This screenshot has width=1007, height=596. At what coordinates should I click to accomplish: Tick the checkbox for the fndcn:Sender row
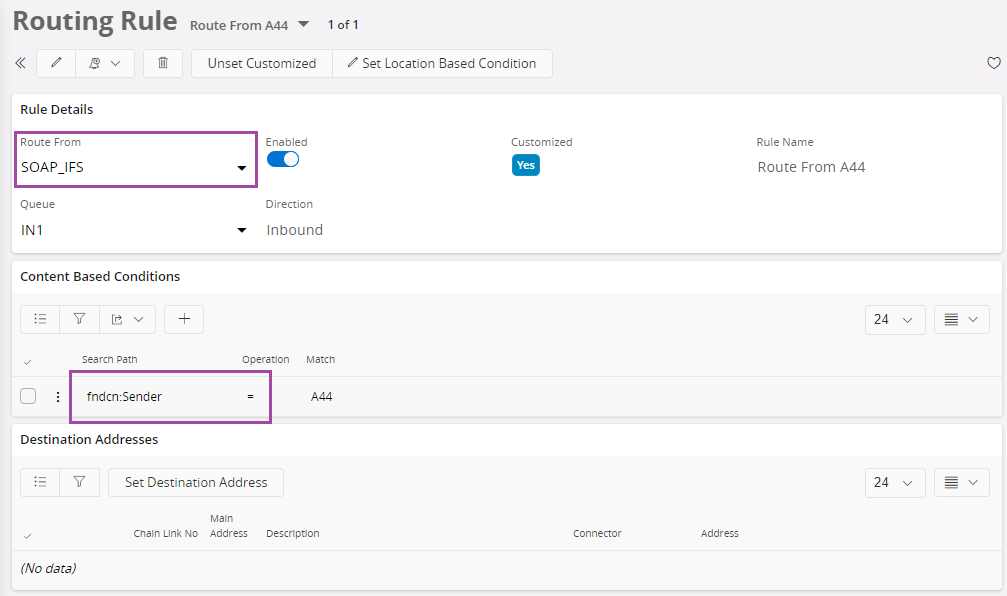pos(28,397)
